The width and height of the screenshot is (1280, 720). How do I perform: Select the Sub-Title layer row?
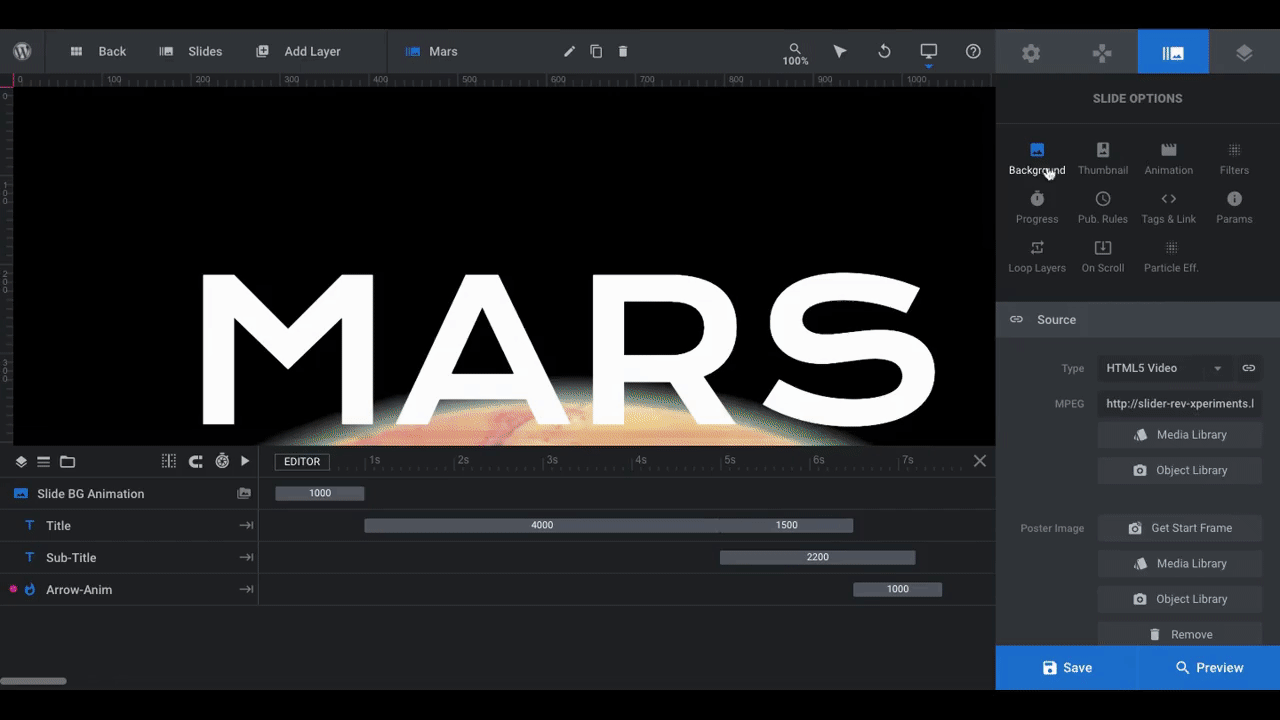[129, 558]
